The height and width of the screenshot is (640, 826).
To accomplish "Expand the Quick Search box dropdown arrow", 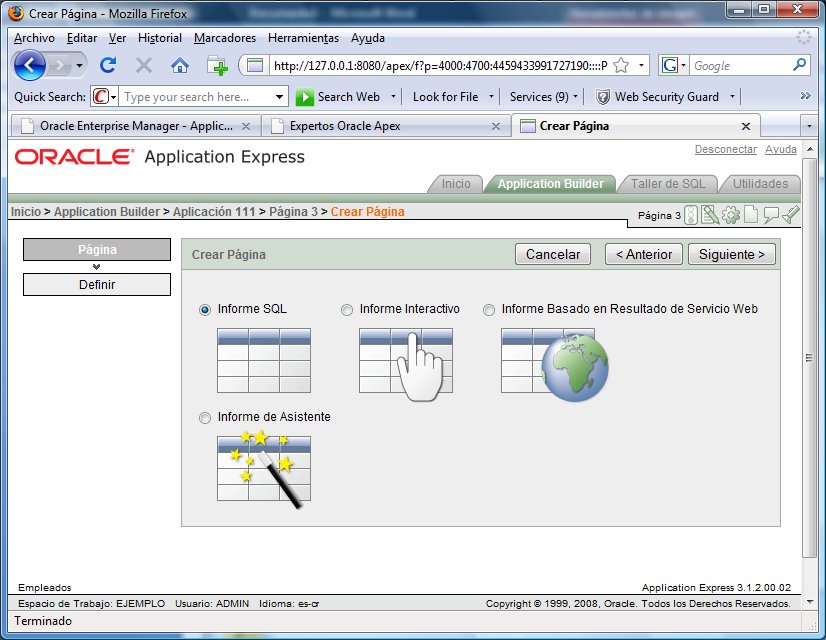I will [280, 97].
